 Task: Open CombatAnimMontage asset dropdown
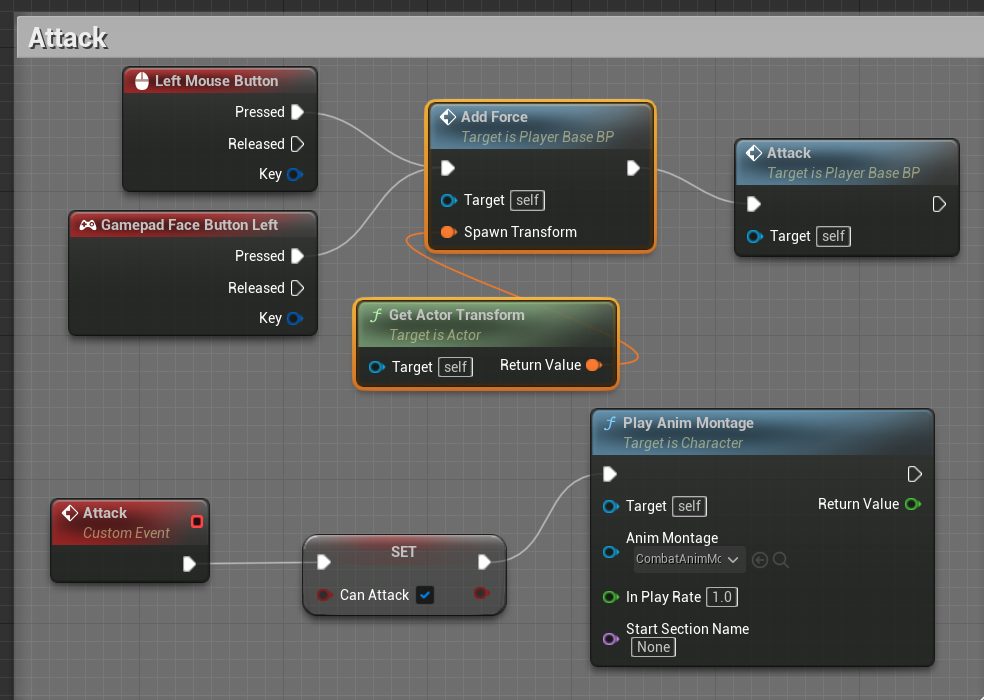(690, 559)
